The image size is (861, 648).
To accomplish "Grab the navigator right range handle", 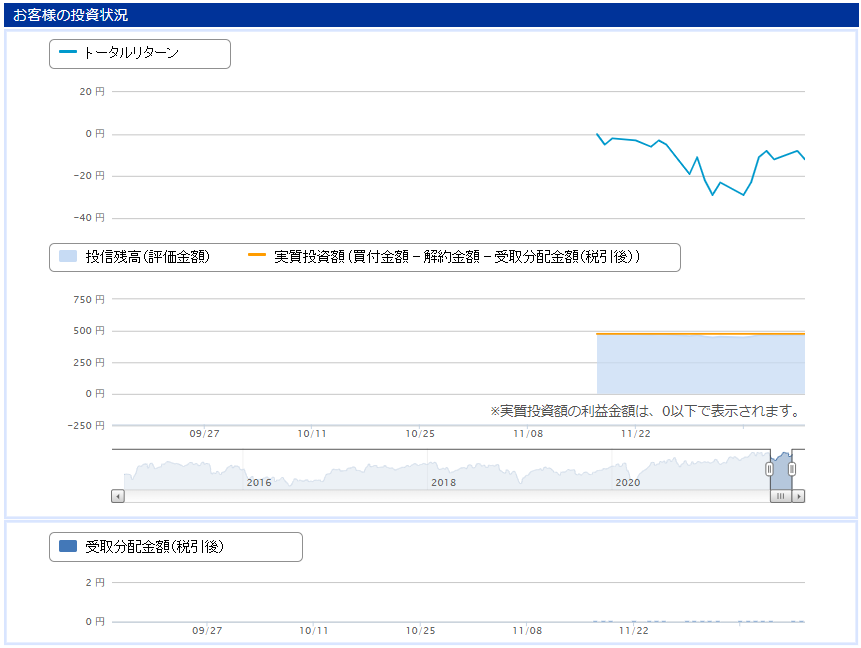I will (792, 469).
